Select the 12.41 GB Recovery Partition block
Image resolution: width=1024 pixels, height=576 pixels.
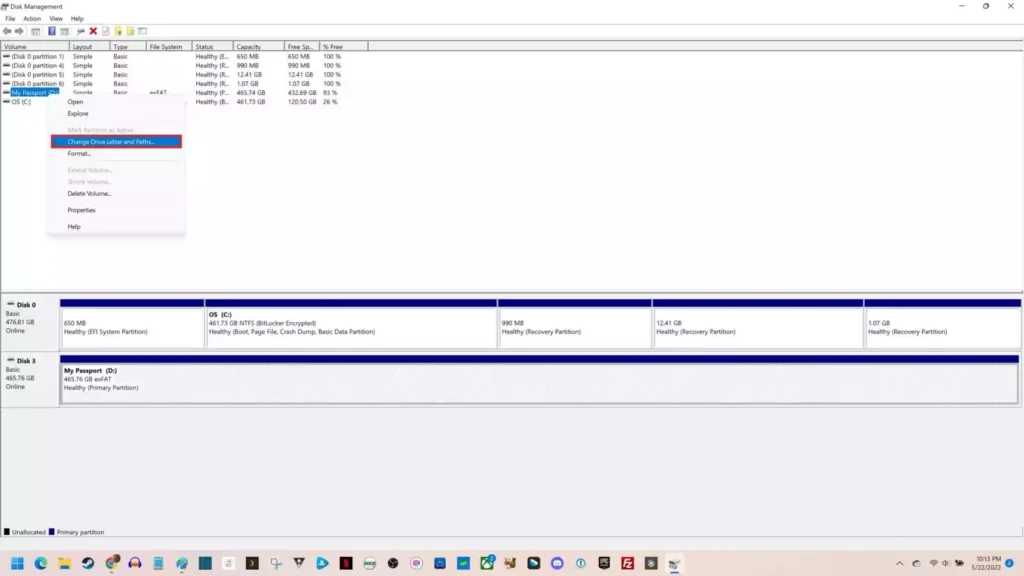click(758, 324)
